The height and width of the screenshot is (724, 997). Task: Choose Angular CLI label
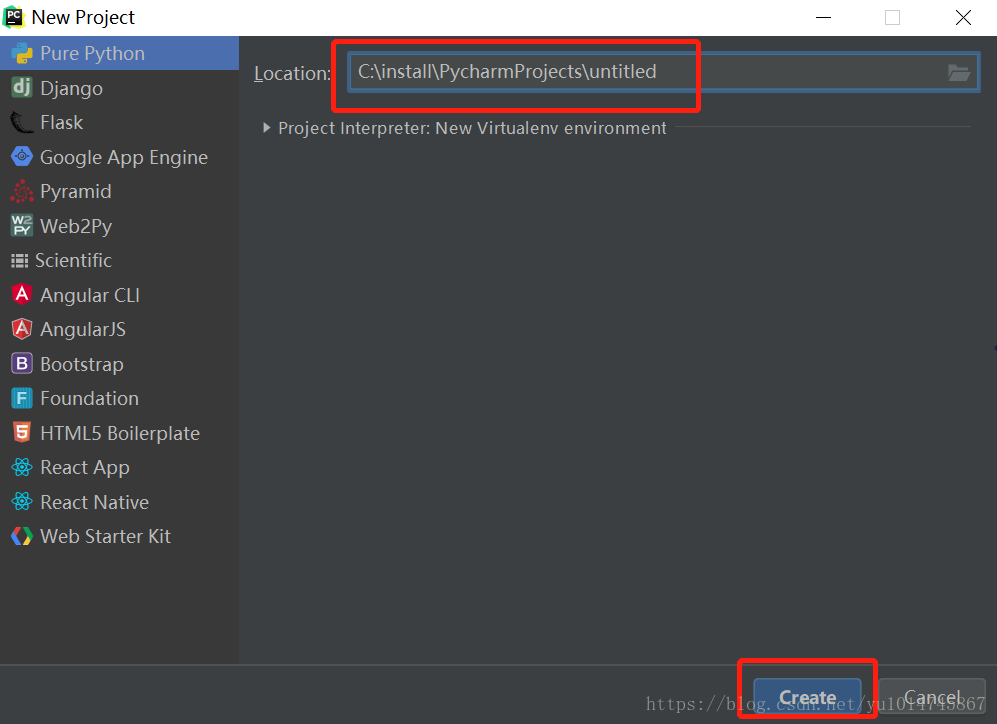[x=90, y=295]
